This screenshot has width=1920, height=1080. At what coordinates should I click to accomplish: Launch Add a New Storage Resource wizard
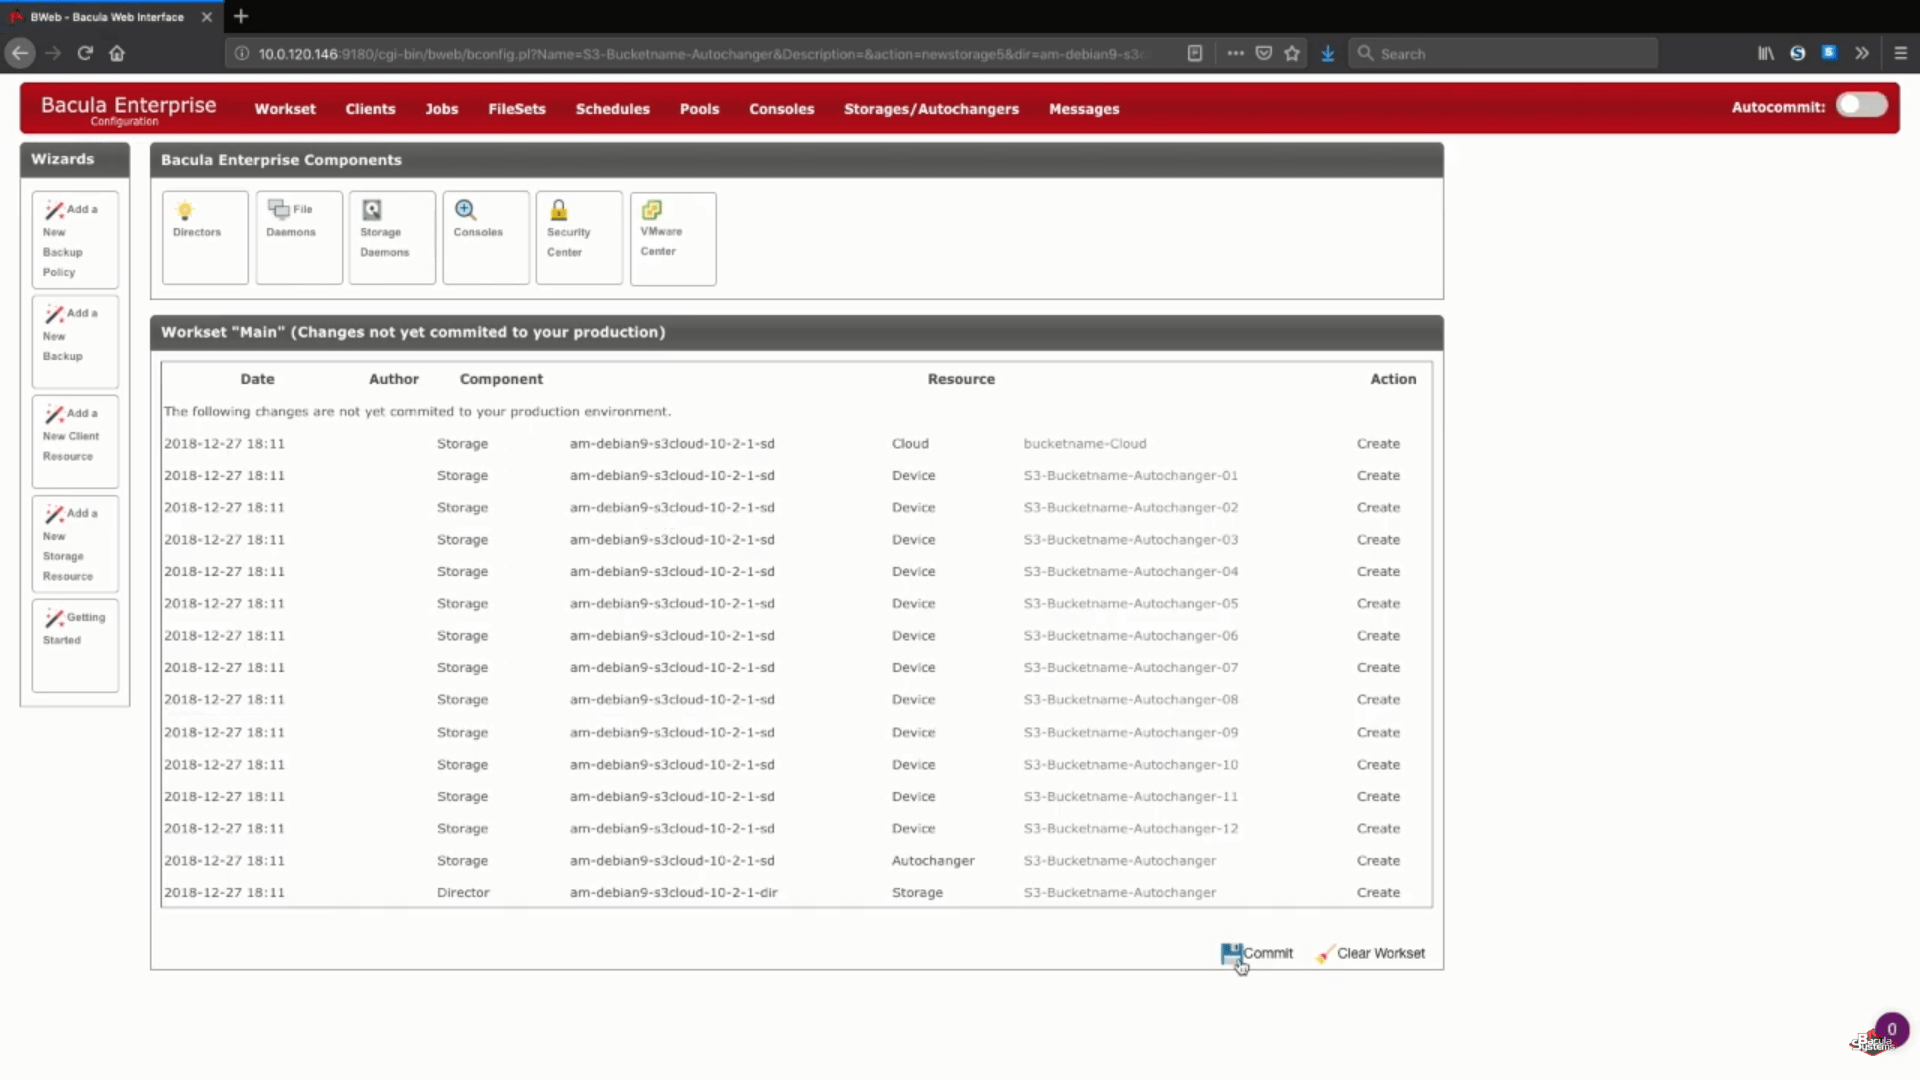coord(75,544)
